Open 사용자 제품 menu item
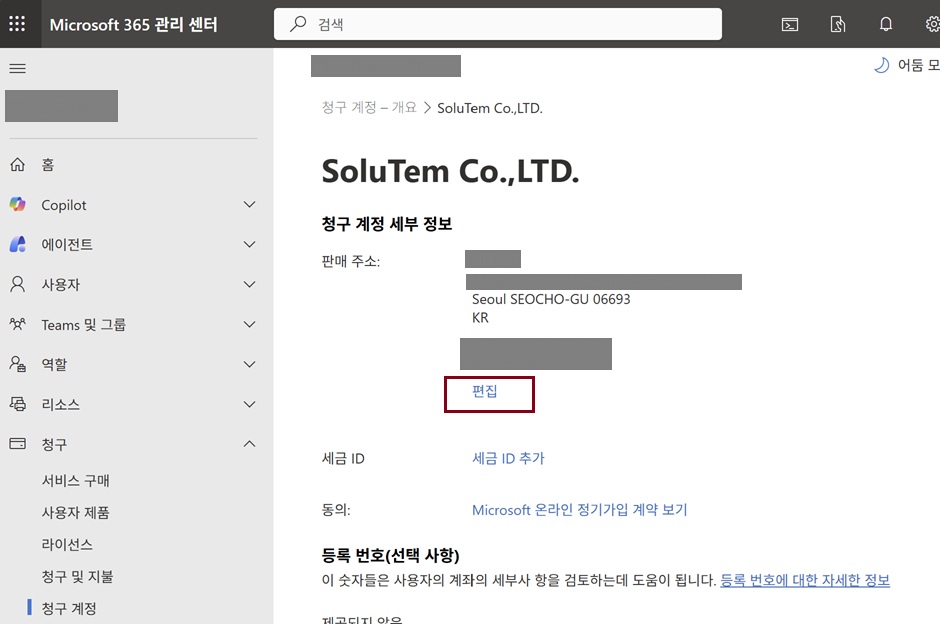 pyautogui.click(x=76, y=513)
